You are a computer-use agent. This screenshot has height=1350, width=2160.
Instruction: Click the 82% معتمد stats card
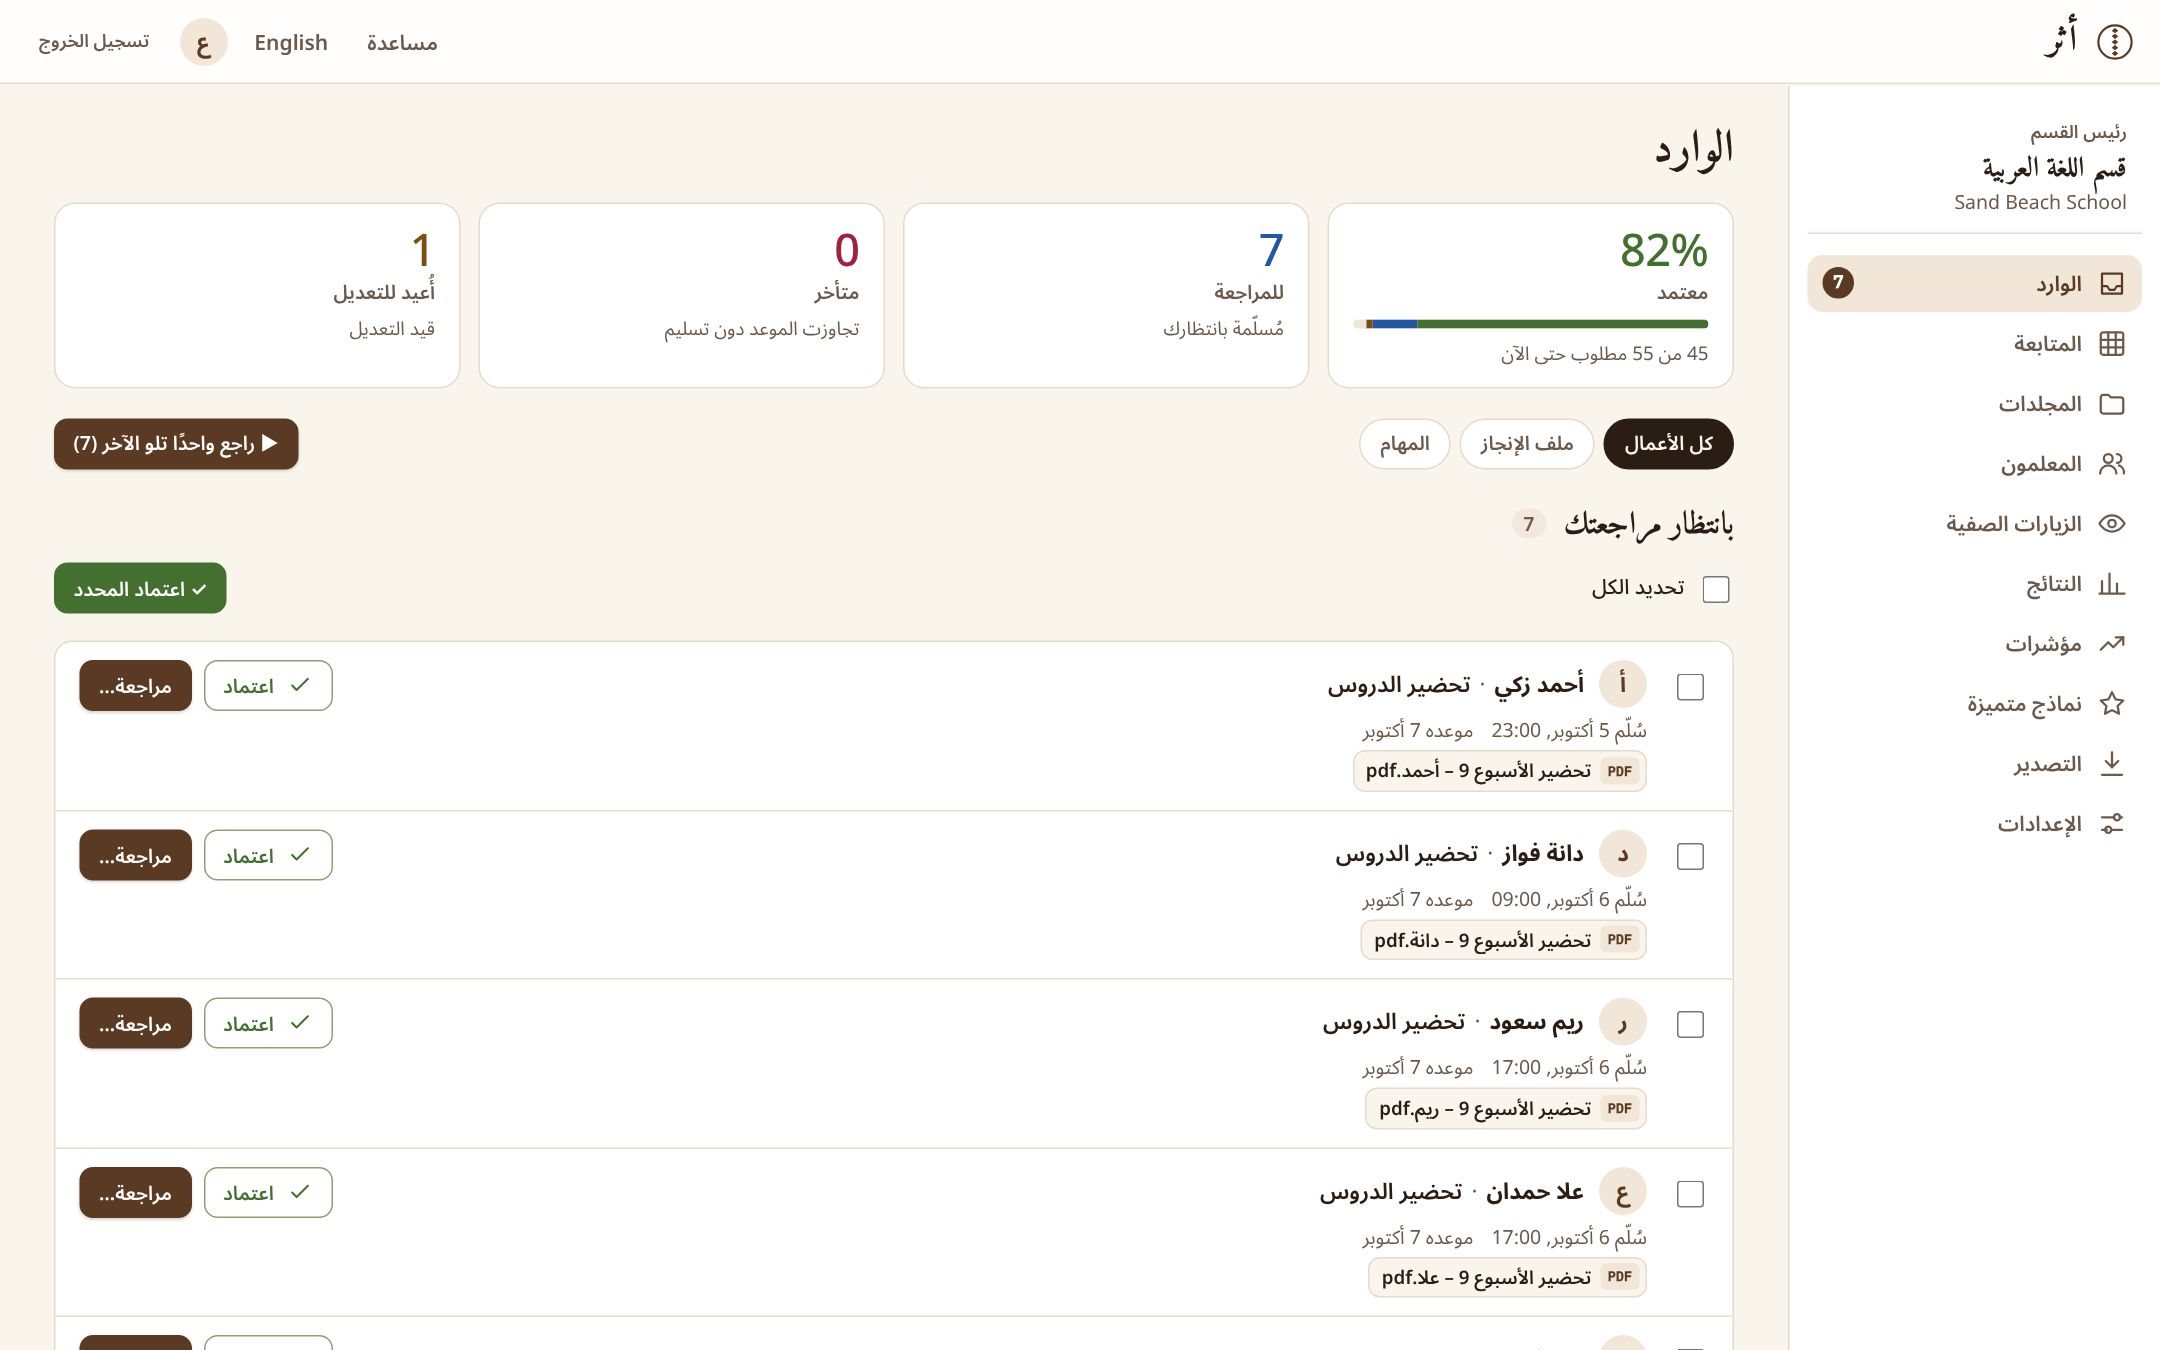(x=1530, y=296)
